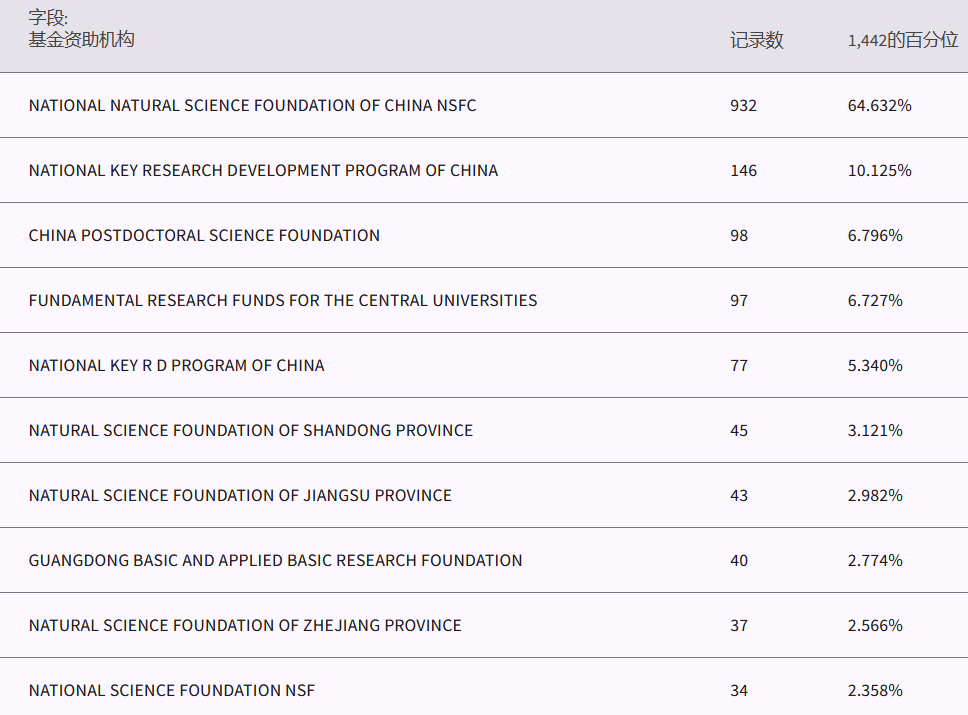Click Guangdong Basic and Applied Basic Research Foundation
This screenshot has height=715, width=968.
pyautogui.click(x=275, y=560)
